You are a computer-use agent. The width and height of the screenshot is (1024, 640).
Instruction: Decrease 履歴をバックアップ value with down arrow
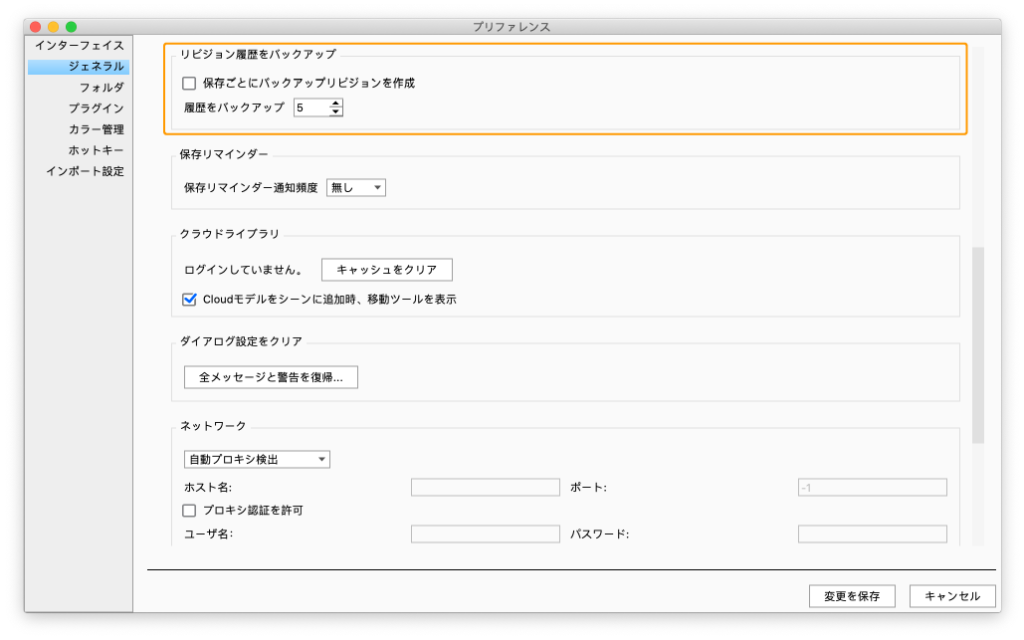tap(336, 112)
